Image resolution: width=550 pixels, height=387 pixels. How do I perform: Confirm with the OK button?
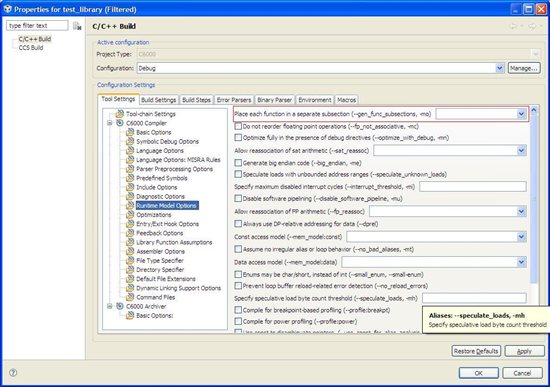click(x=478, y=373)
